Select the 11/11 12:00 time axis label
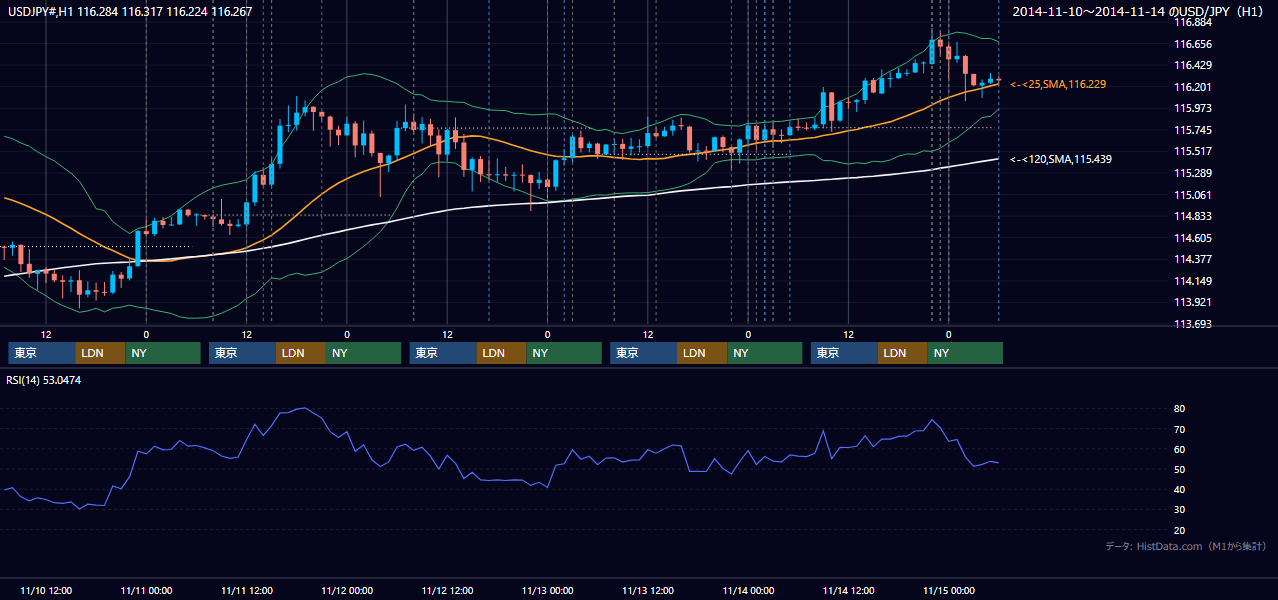 click(x=246, y=590)
